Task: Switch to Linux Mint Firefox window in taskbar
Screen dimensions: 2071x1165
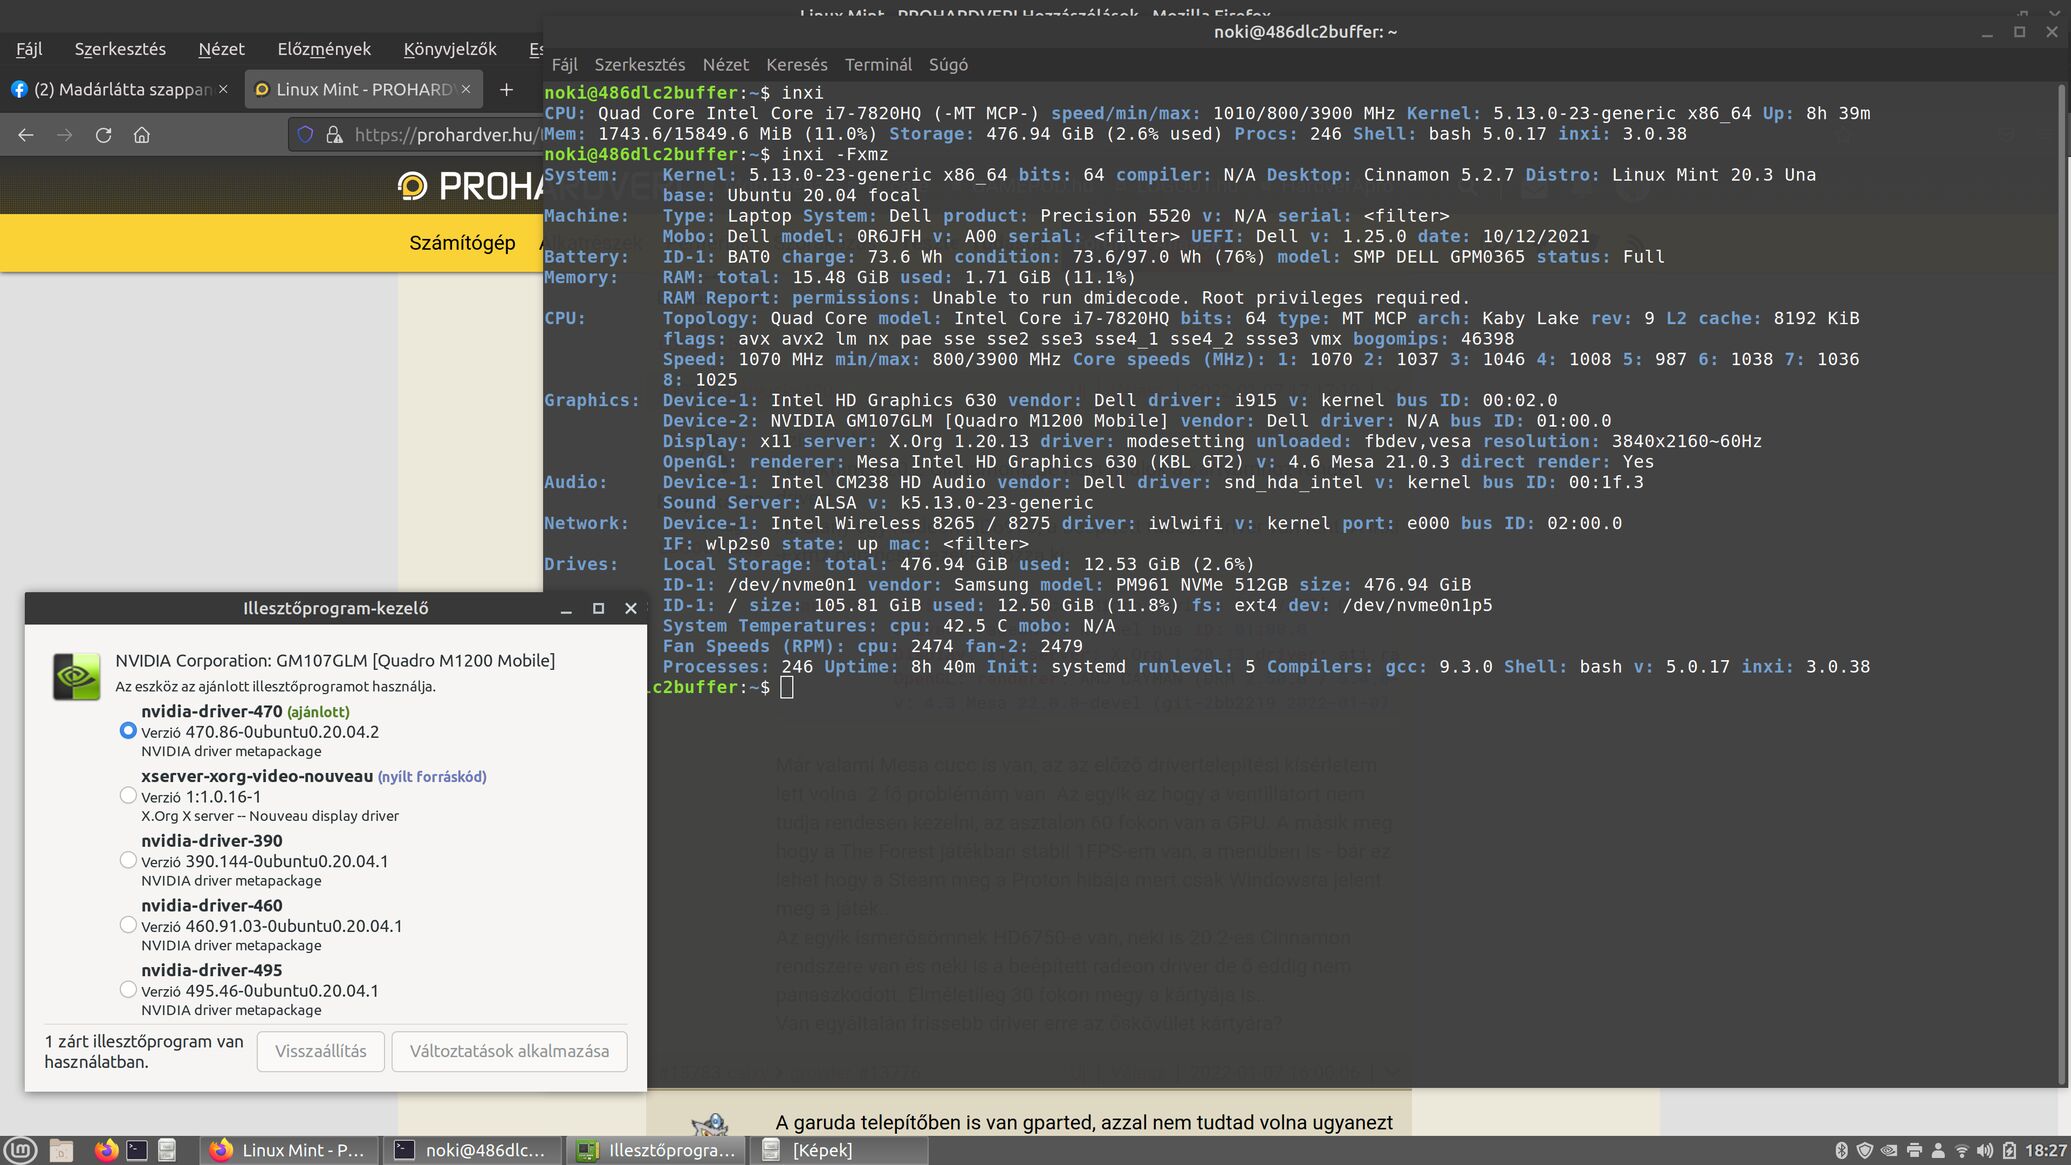Action: (290, 1150)
